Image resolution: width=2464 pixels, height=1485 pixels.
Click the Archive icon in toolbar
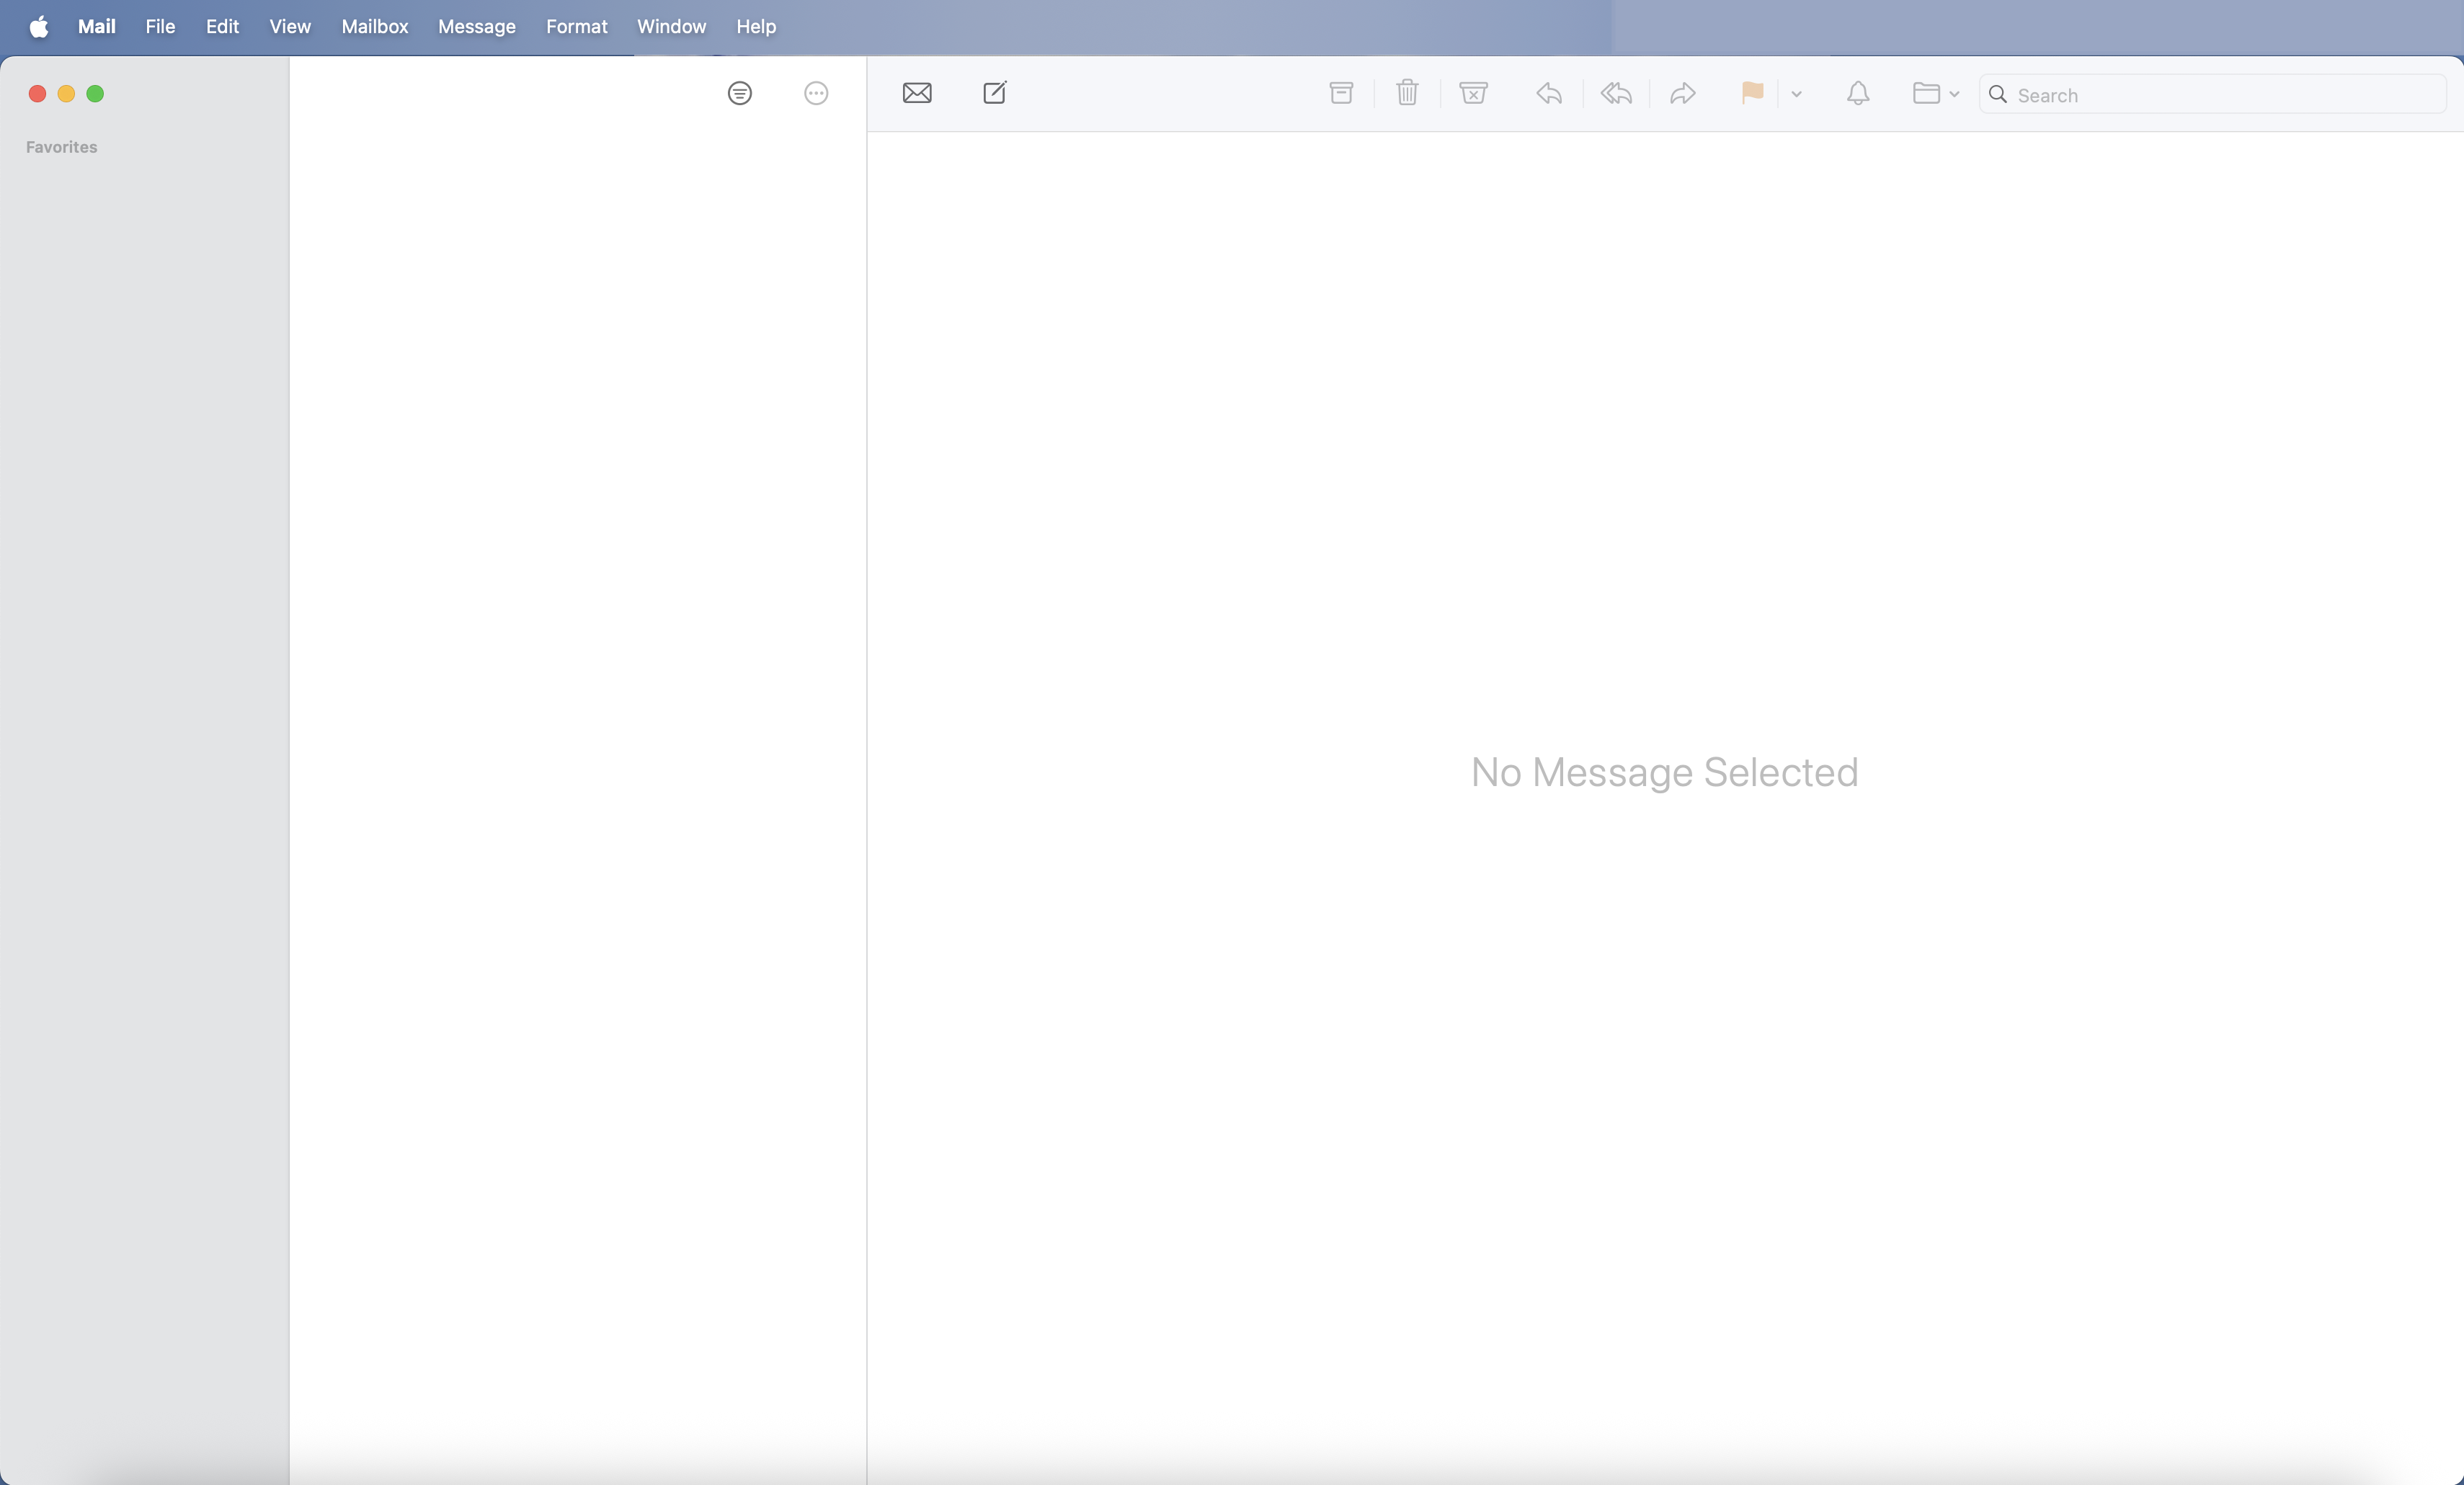point(1341,93)
